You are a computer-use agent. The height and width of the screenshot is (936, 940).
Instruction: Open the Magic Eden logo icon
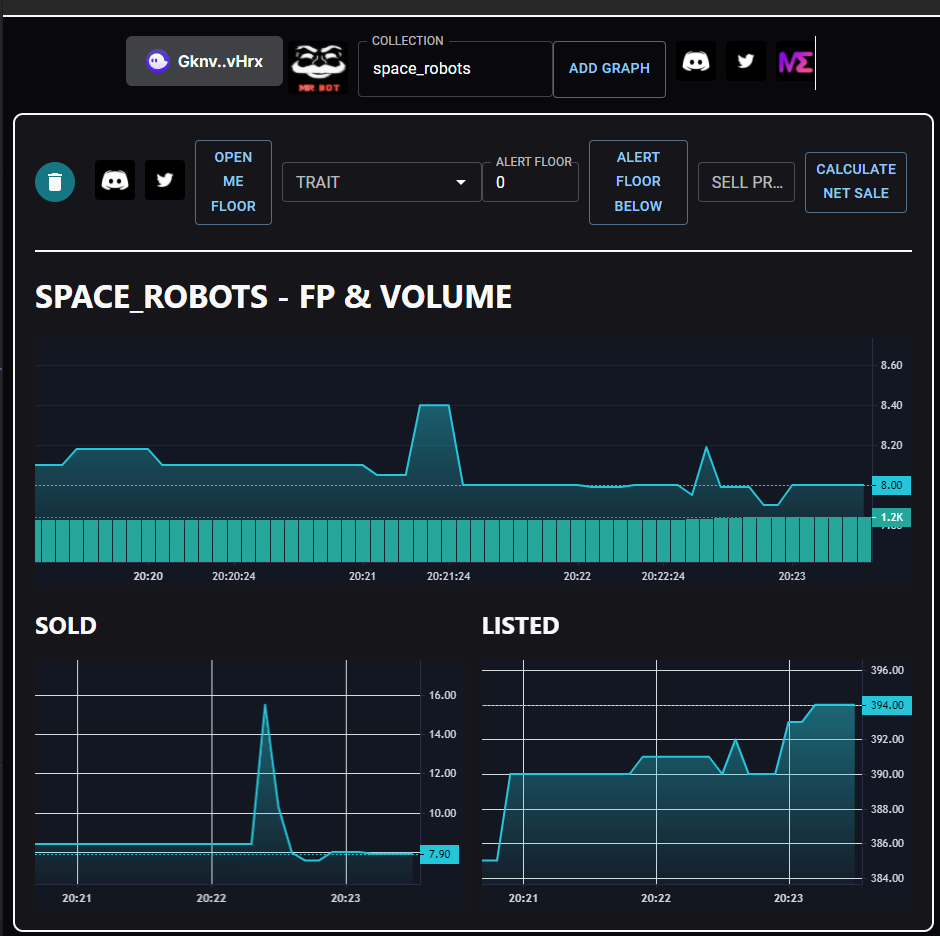(x=795, y=62)
